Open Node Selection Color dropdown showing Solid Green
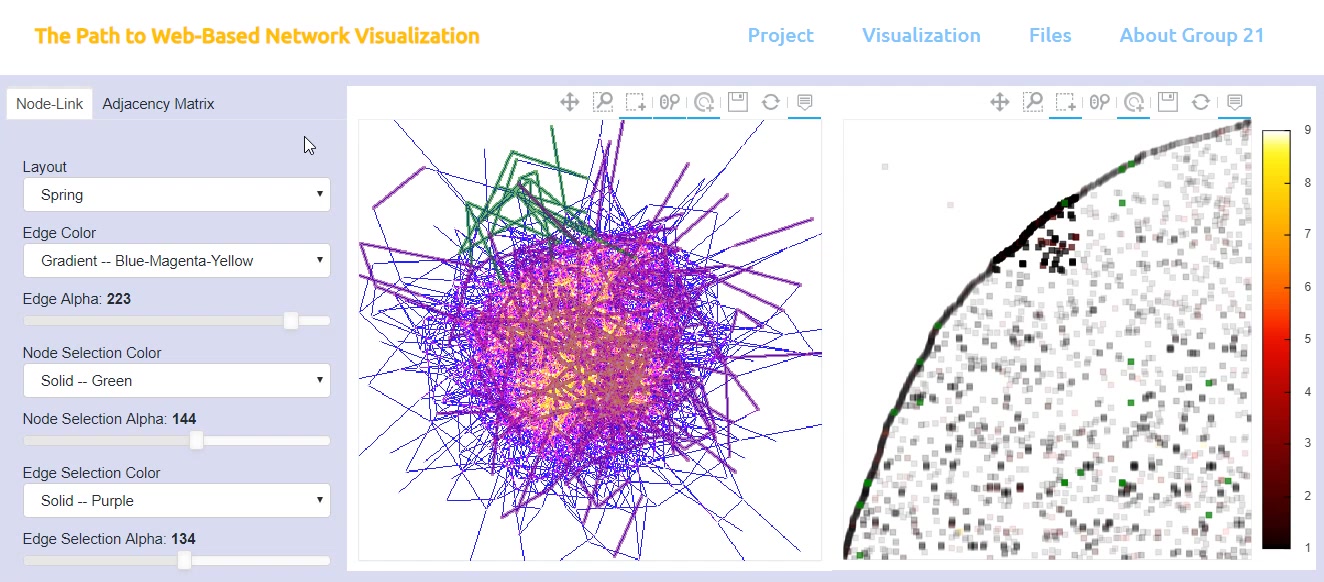Screen dimensions: 1324x582 pos(176,381)
